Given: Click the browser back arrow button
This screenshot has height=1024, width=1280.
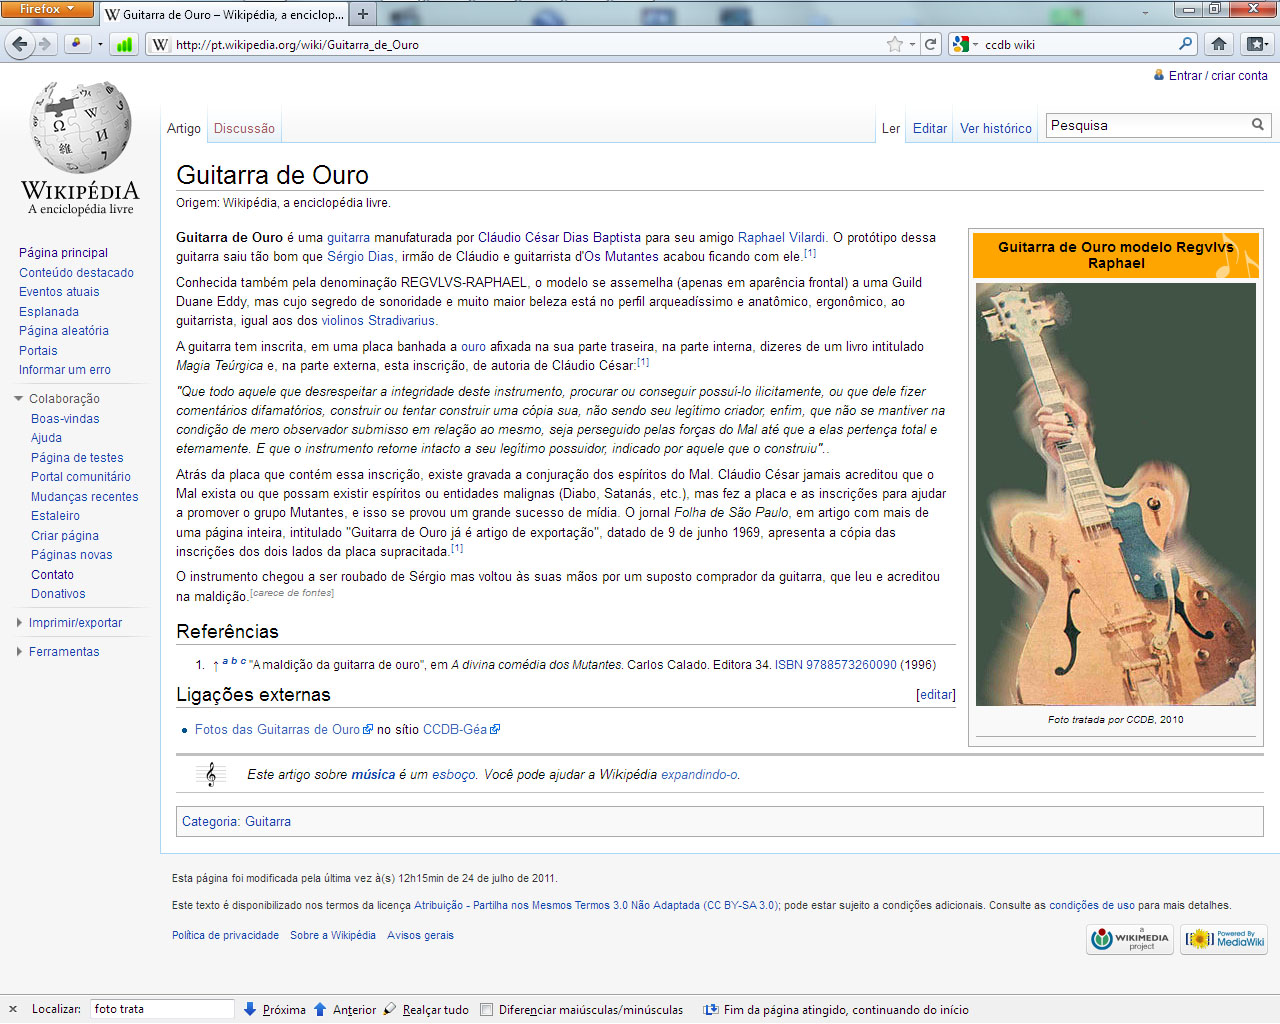Looking at the screenshot, I should (18, 44).
